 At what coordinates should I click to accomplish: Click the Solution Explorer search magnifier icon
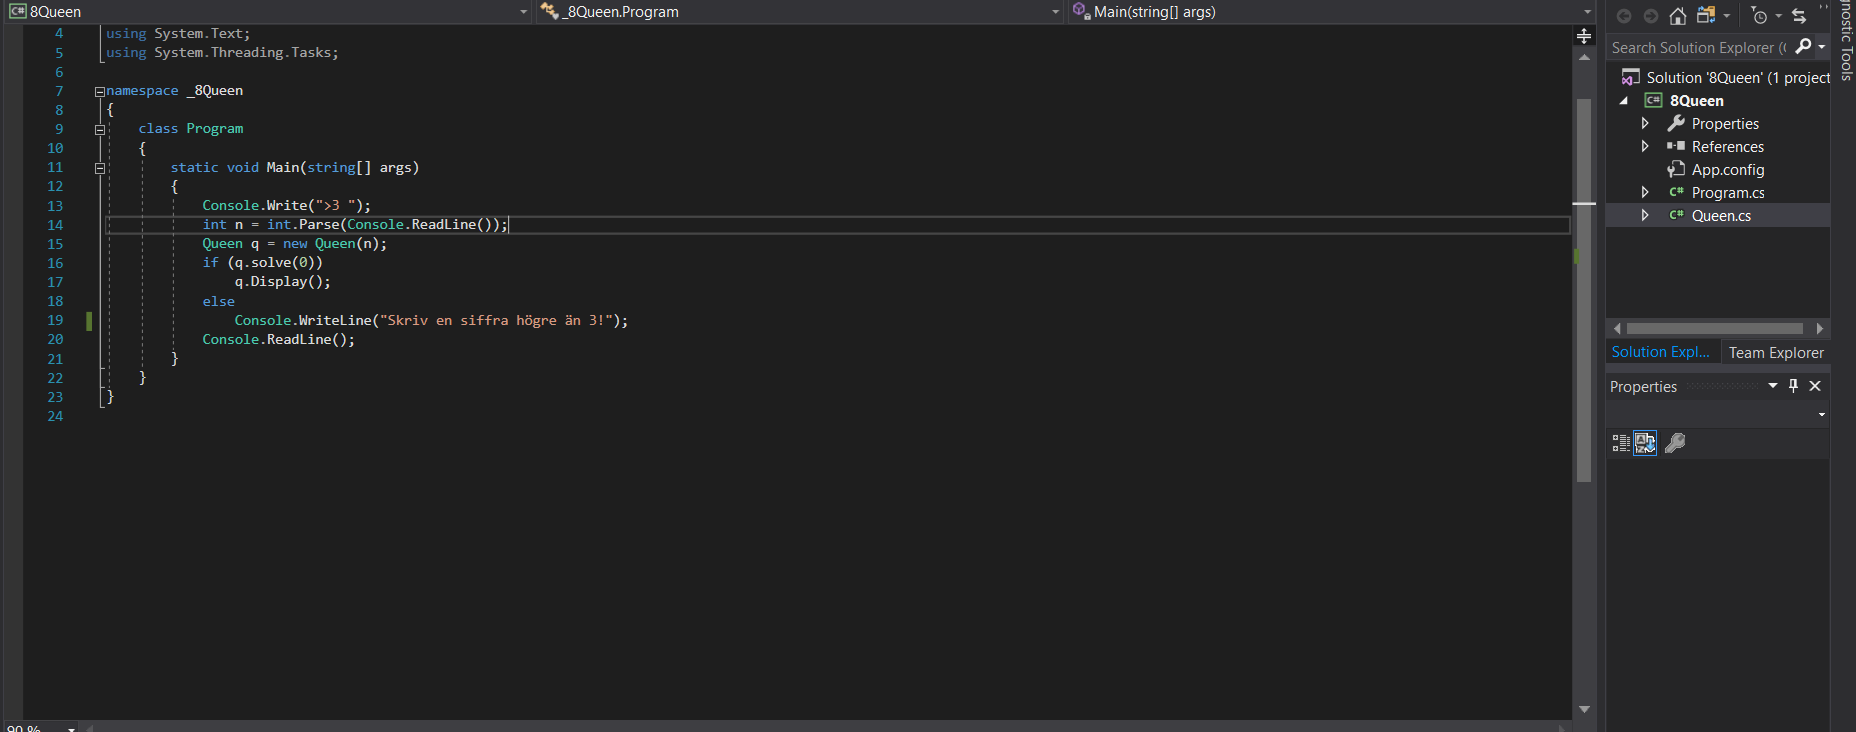click(x=1803, y=47)
